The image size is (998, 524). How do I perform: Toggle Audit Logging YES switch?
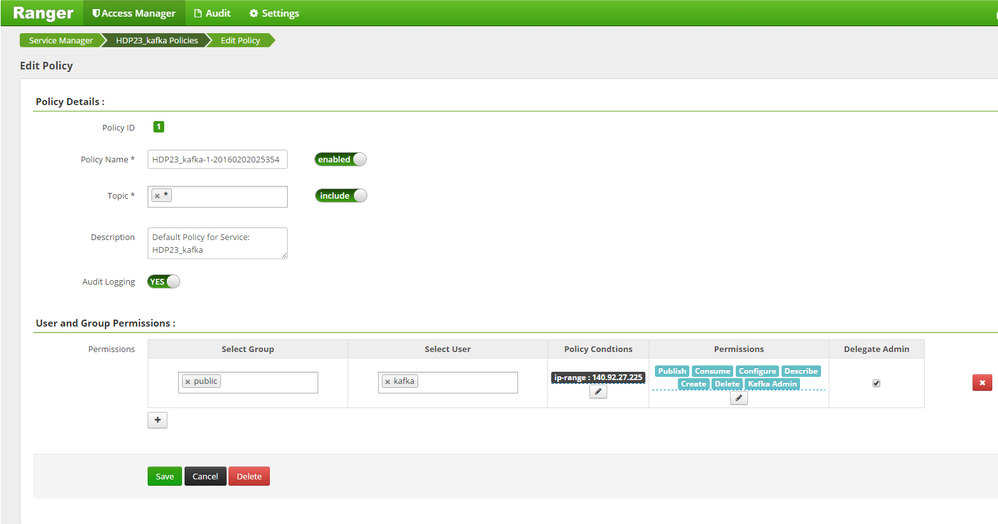point(164,281)
